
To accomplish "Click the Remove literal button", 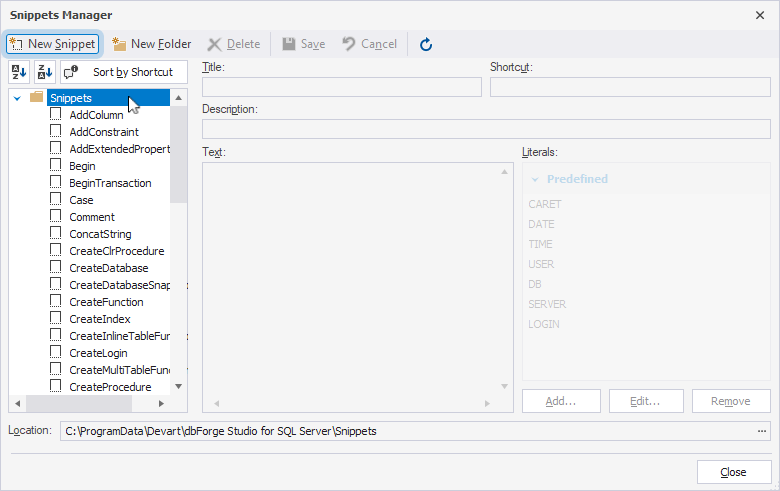I will [731, 401].
